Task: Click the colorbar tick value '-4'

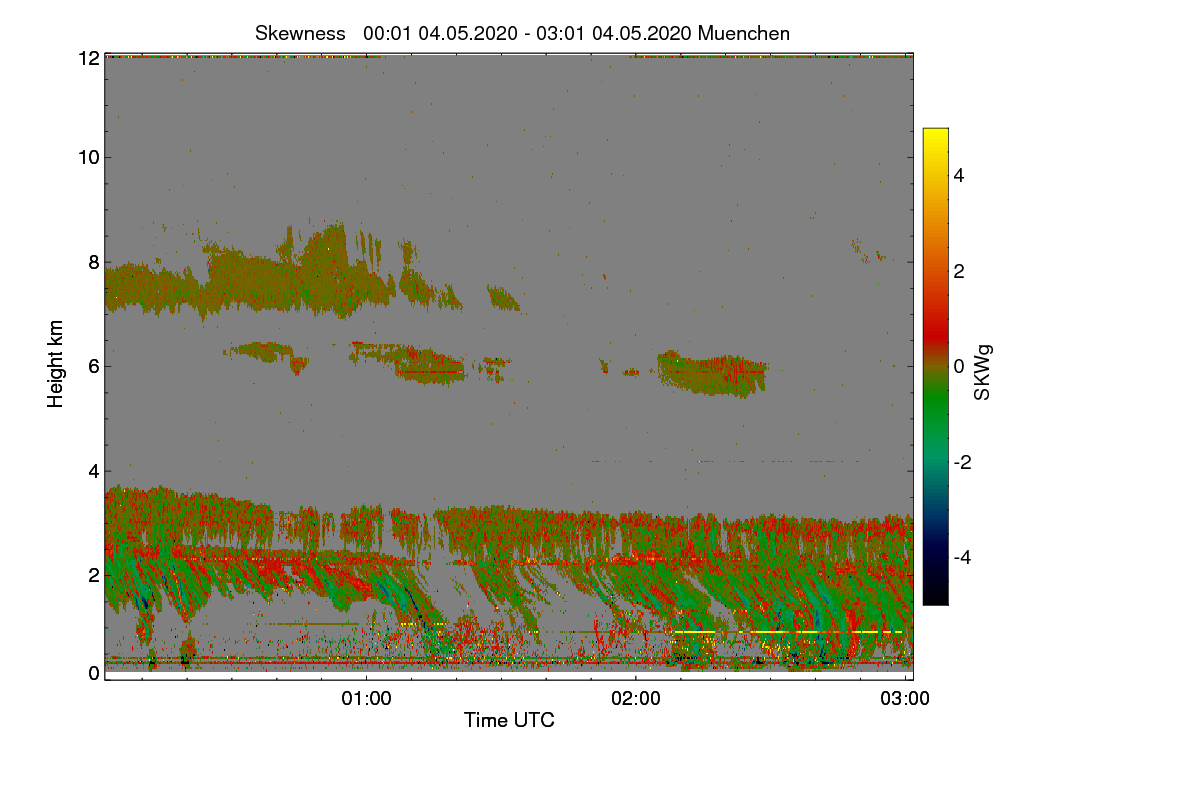Action: pyautogui.click(x=962, y=557)
